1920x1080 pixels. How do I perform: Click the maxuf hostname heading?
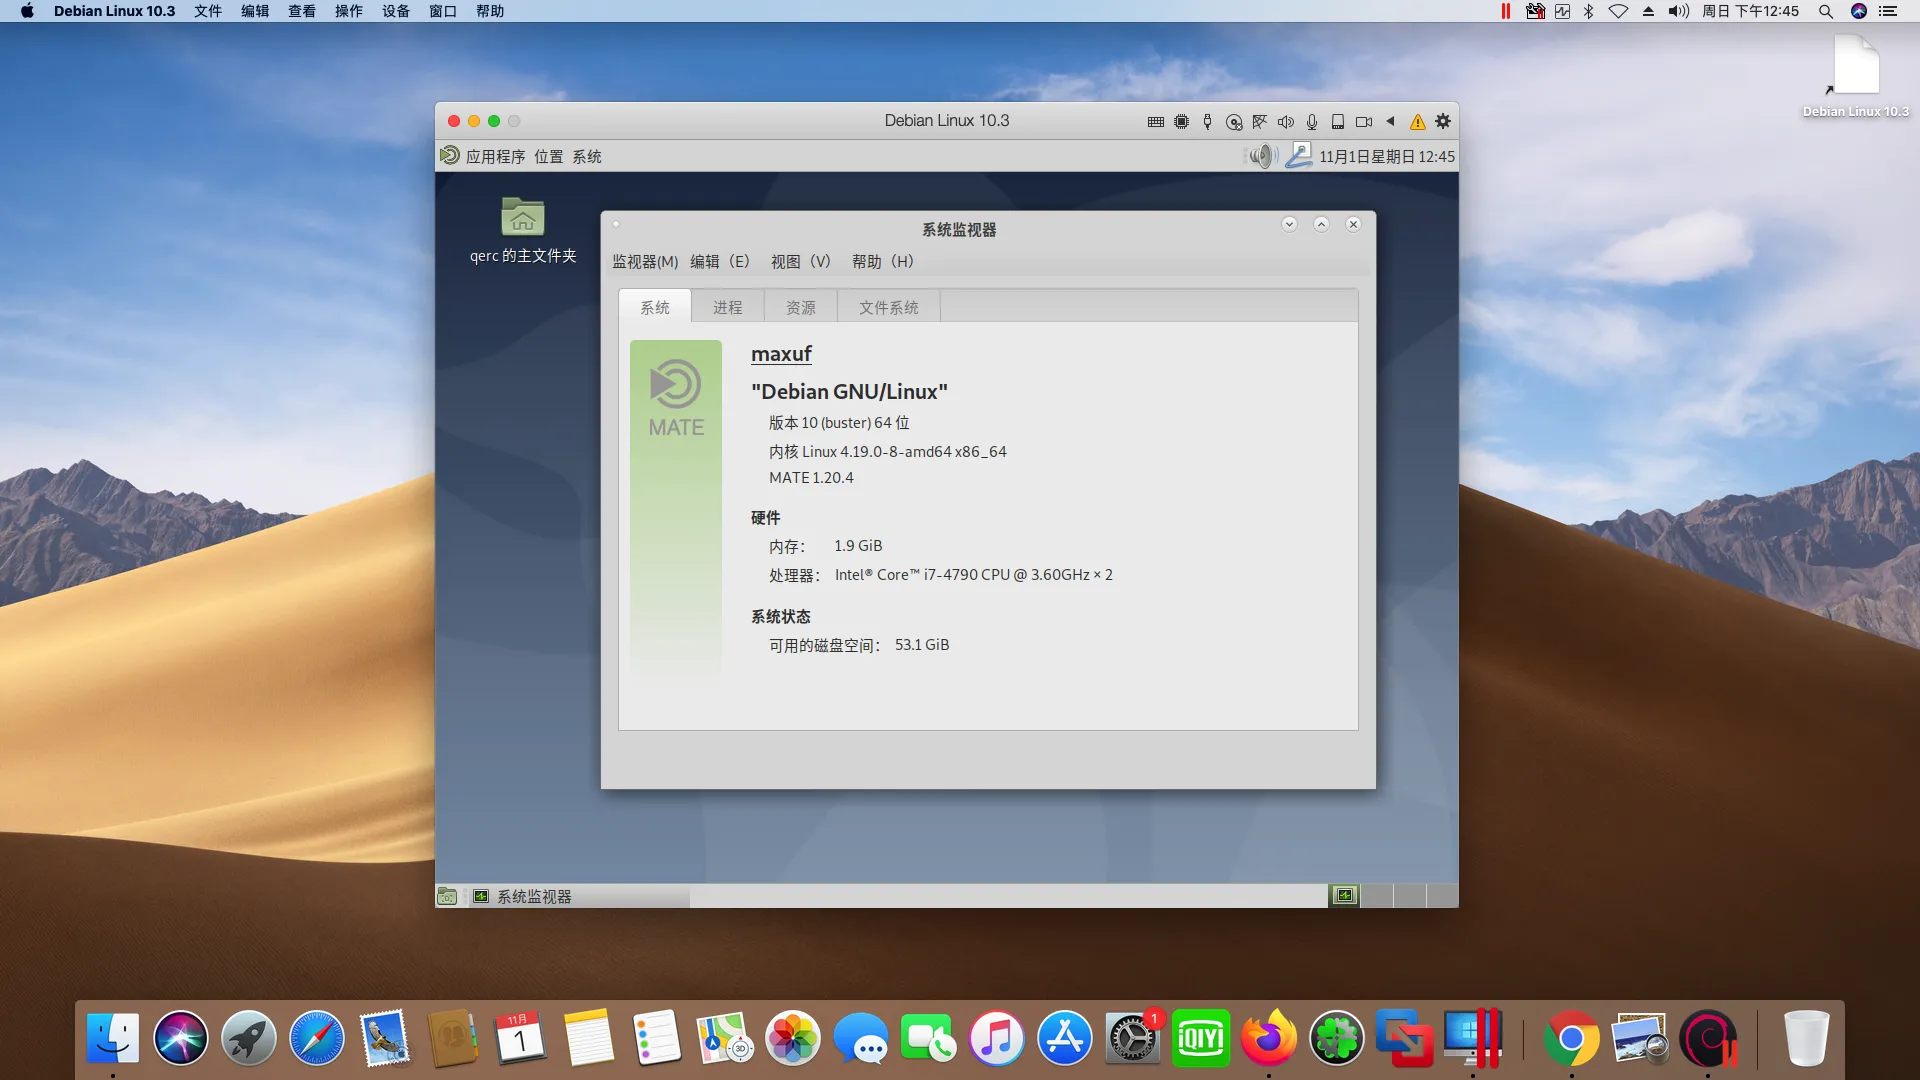point(781,354)
